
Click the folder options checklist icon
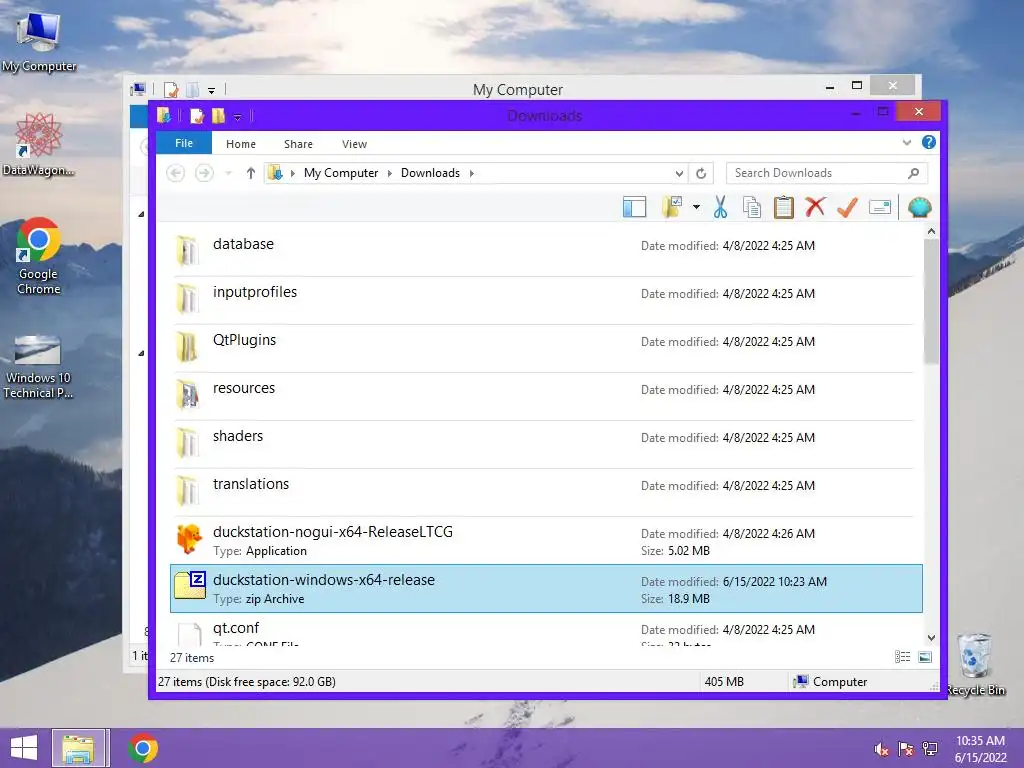pos(672,207)
